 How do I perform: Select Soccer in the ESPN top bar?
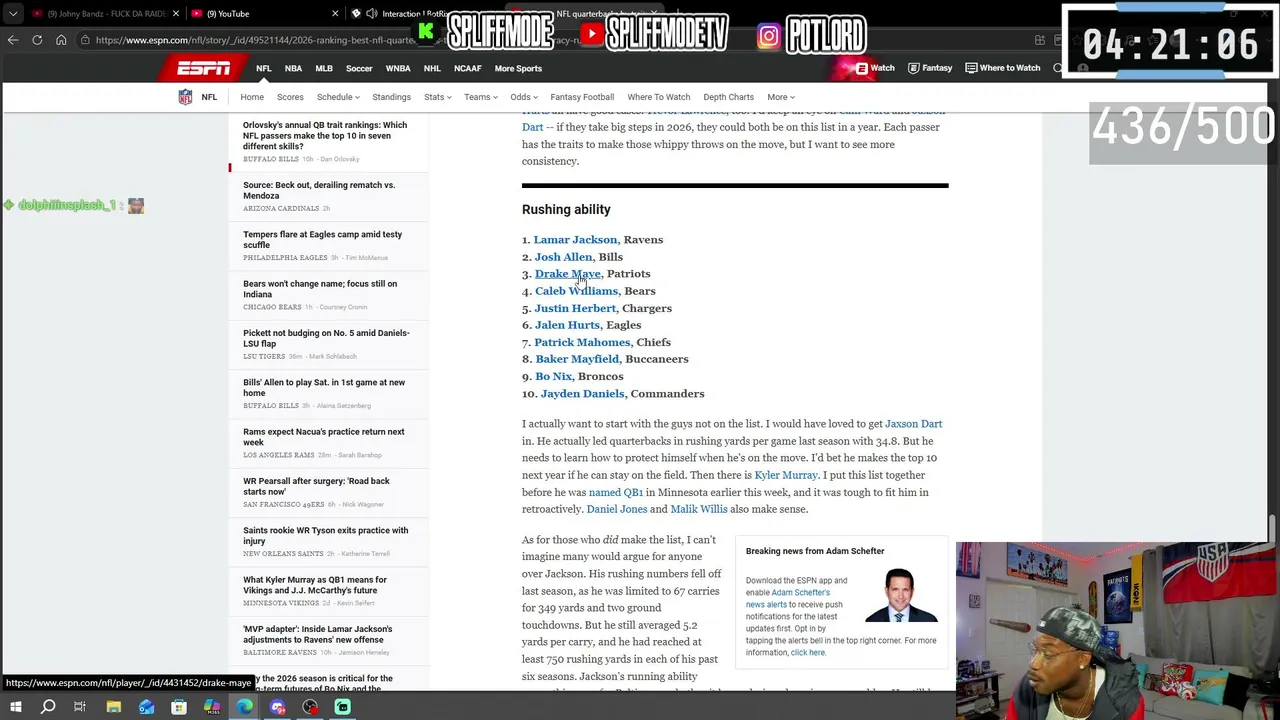(x=359, y=68)
